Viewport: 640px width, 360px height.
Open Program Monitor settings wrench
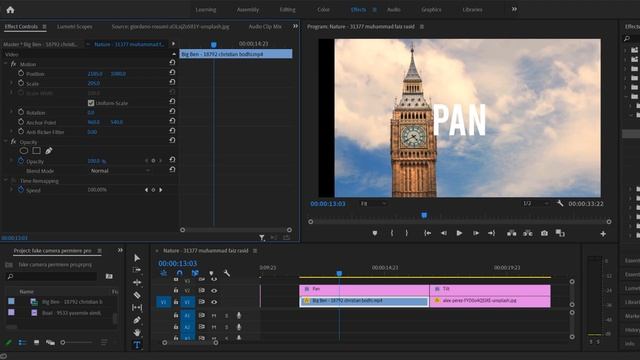560,203
